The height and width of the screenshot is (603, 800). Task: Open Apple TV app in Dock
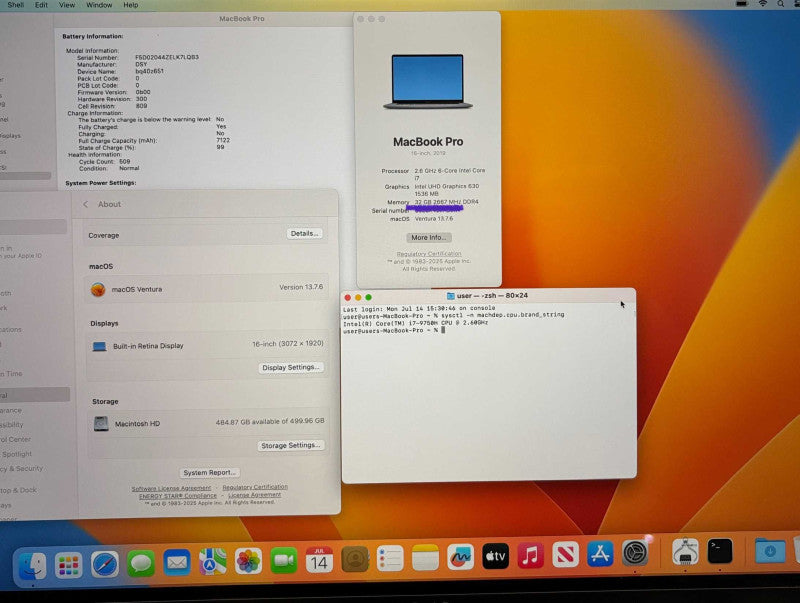click(x=495, y=556)
